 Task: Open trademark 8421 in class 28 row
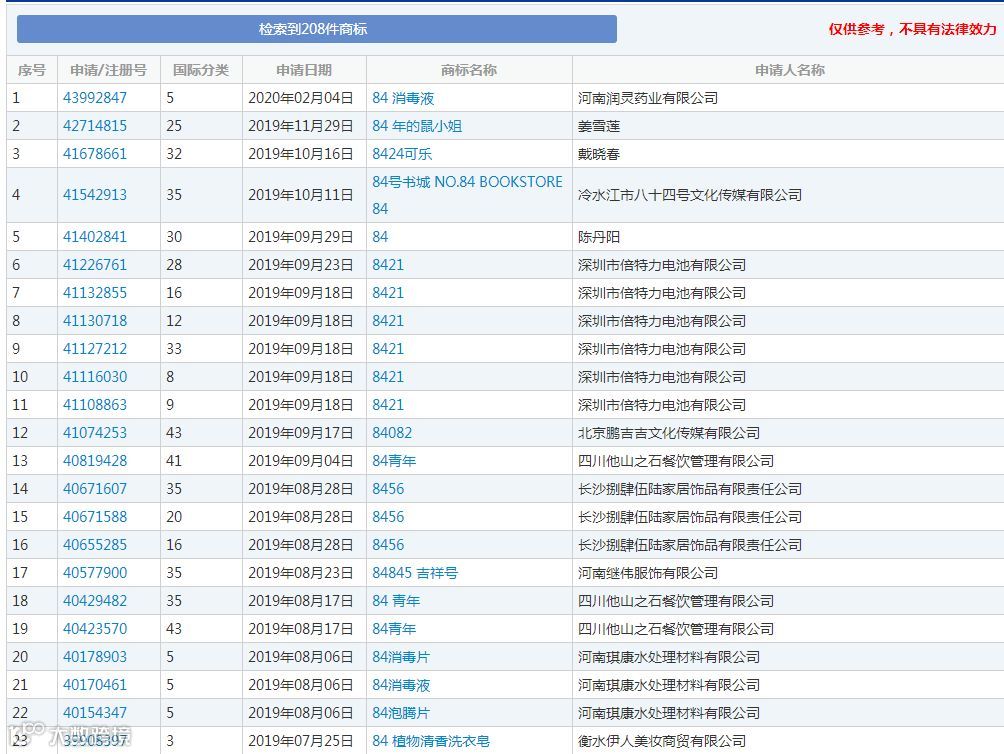point(388,265)
